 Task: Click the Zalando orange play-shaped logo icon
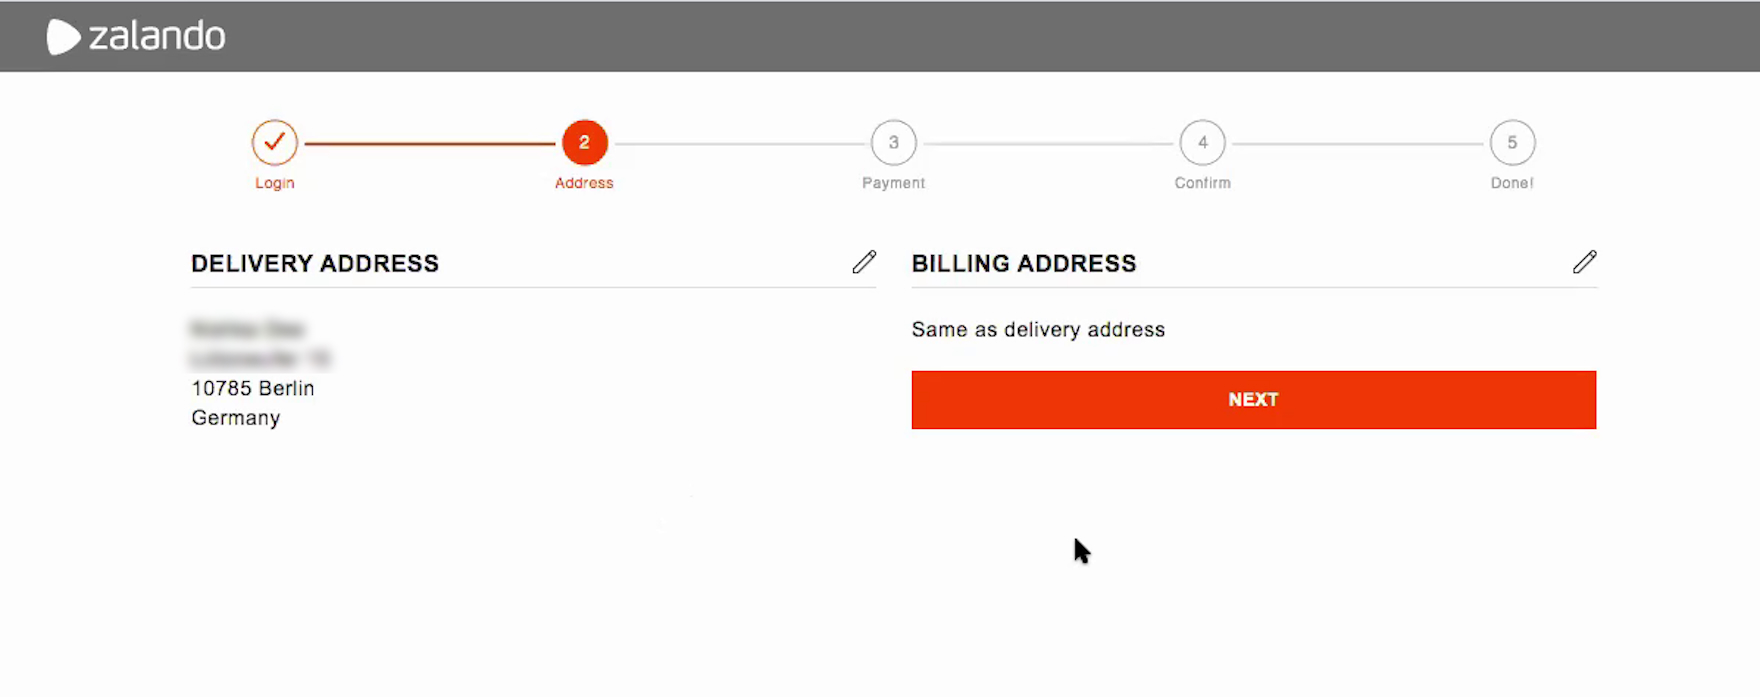coord(63,37)
